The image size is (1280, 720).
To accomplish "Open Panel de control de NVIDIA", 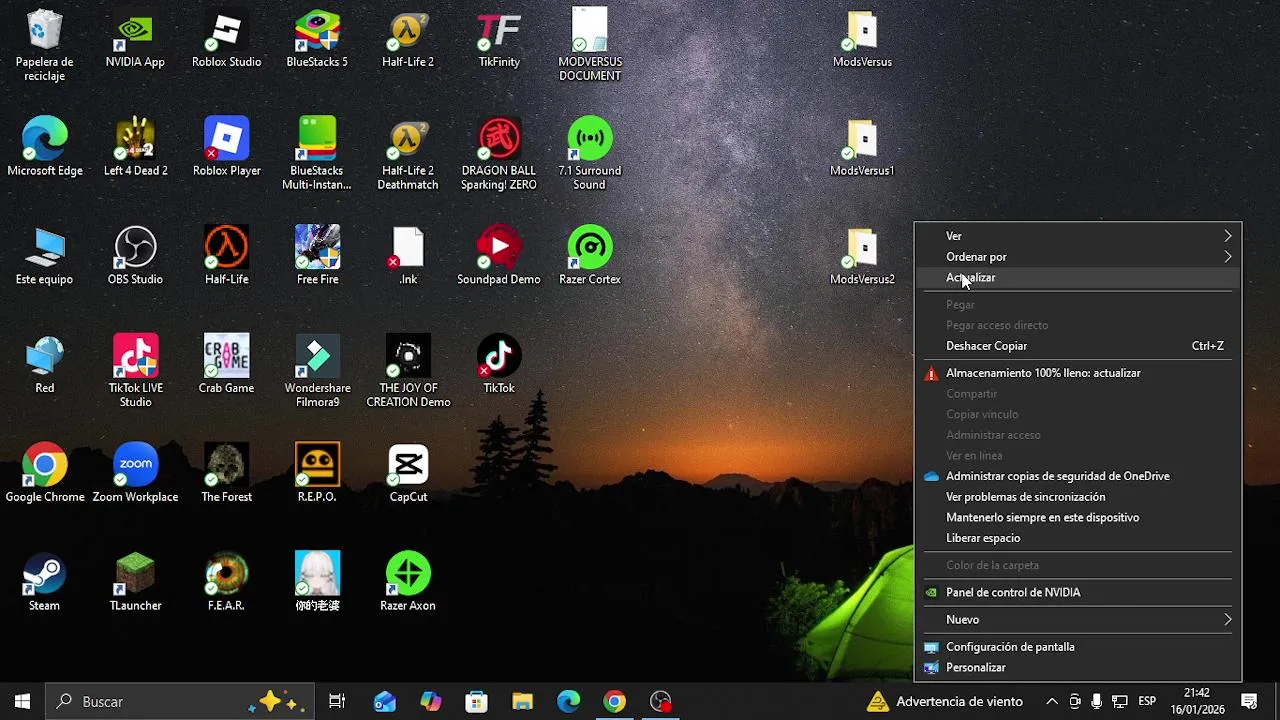I will click(x=1078, y=593).
